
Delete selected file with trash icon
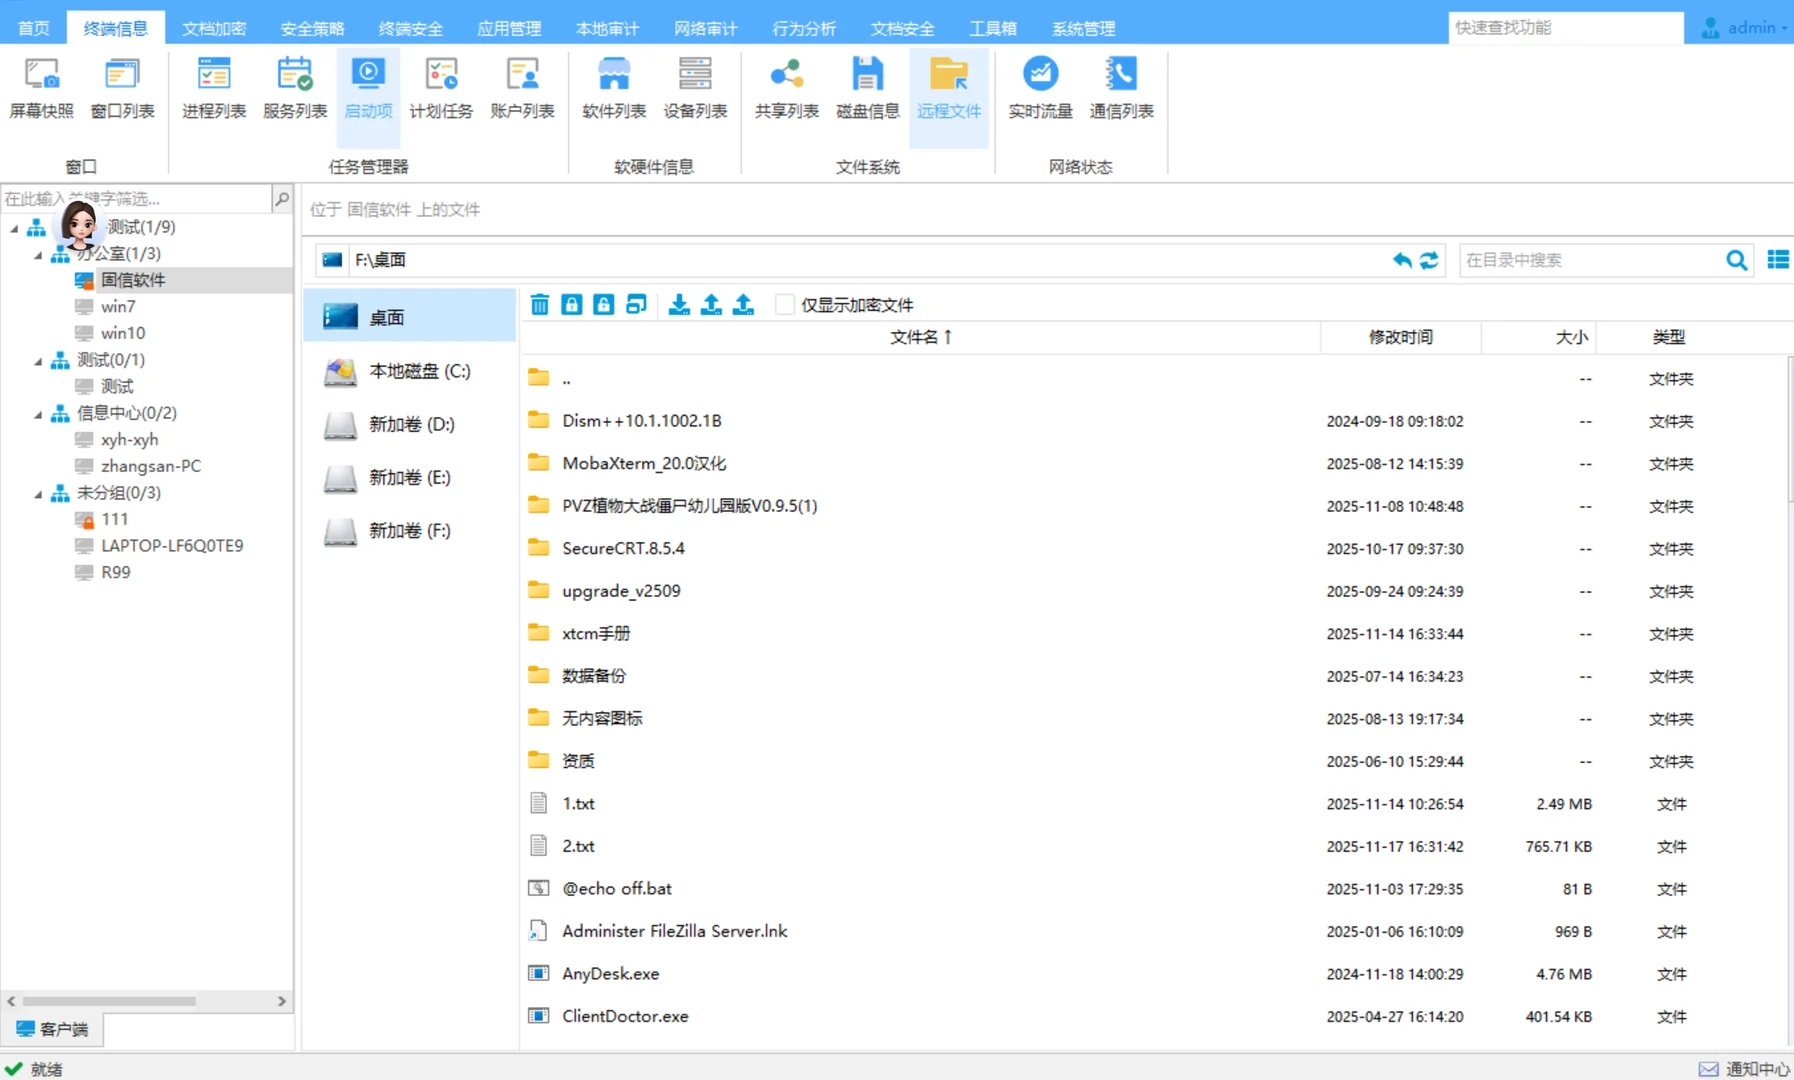[539, 304]
